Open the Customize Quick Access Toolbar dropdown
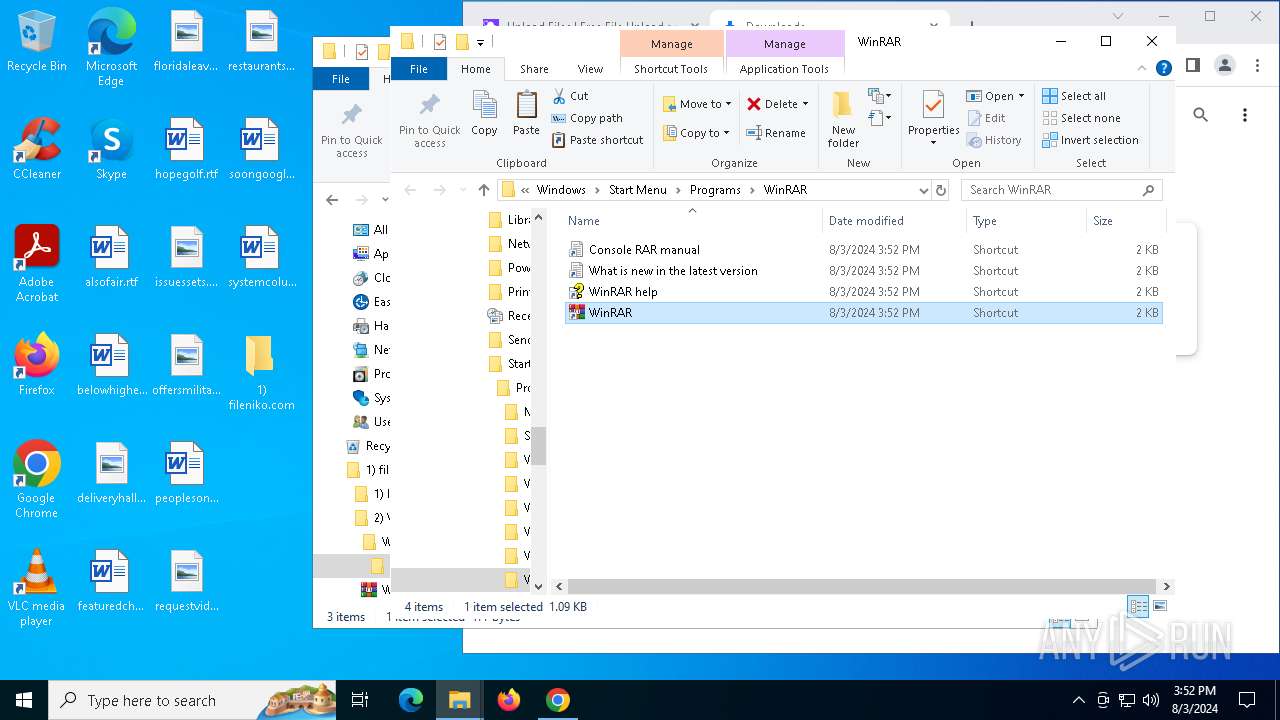 click(x=481, y=42)
